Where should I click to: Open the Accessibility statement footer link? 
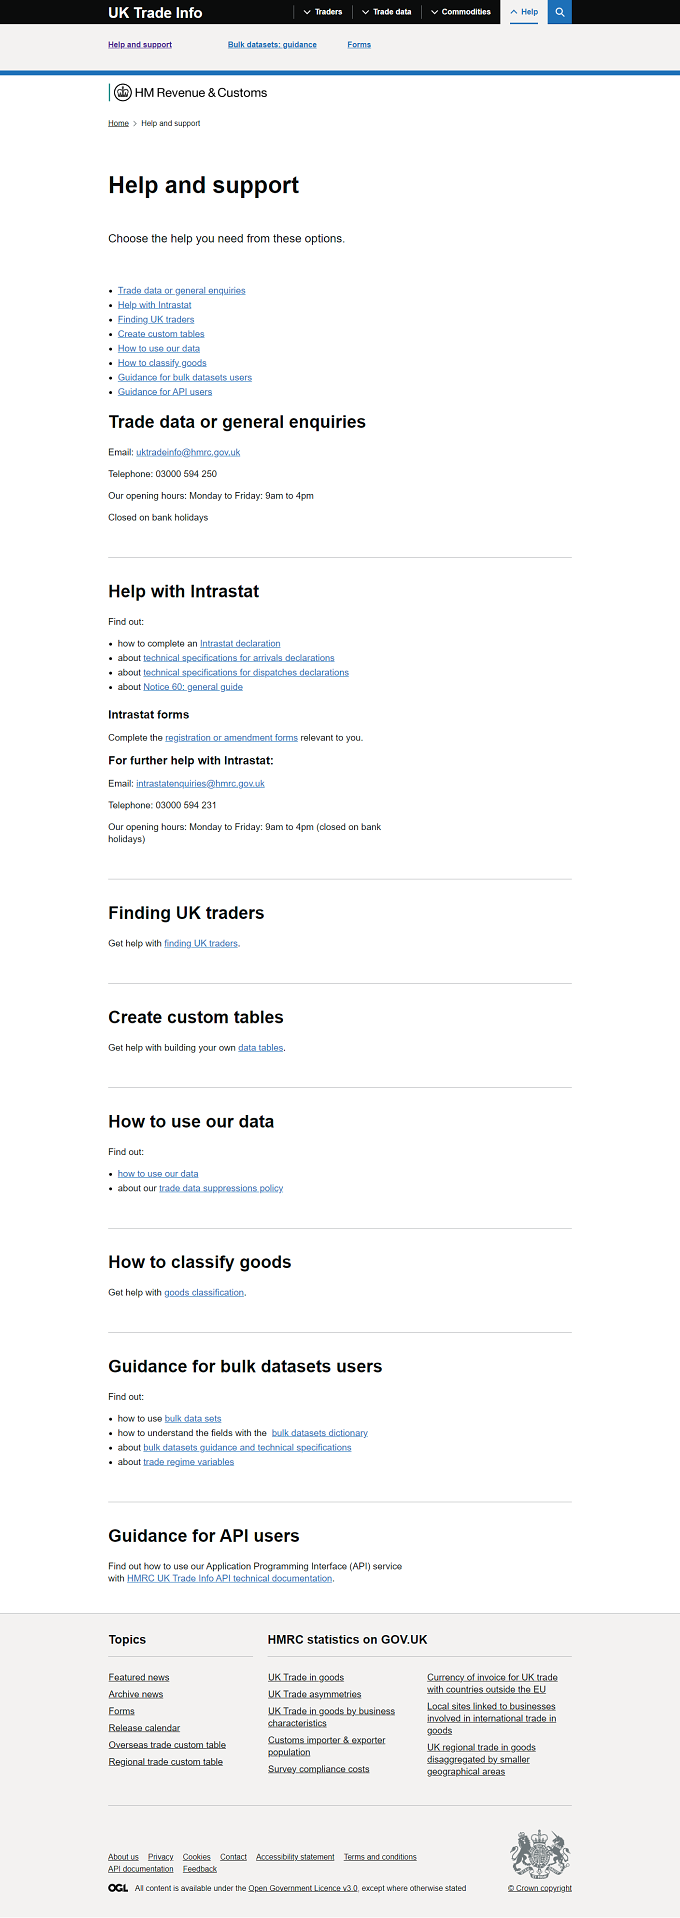click(295, 1857)
